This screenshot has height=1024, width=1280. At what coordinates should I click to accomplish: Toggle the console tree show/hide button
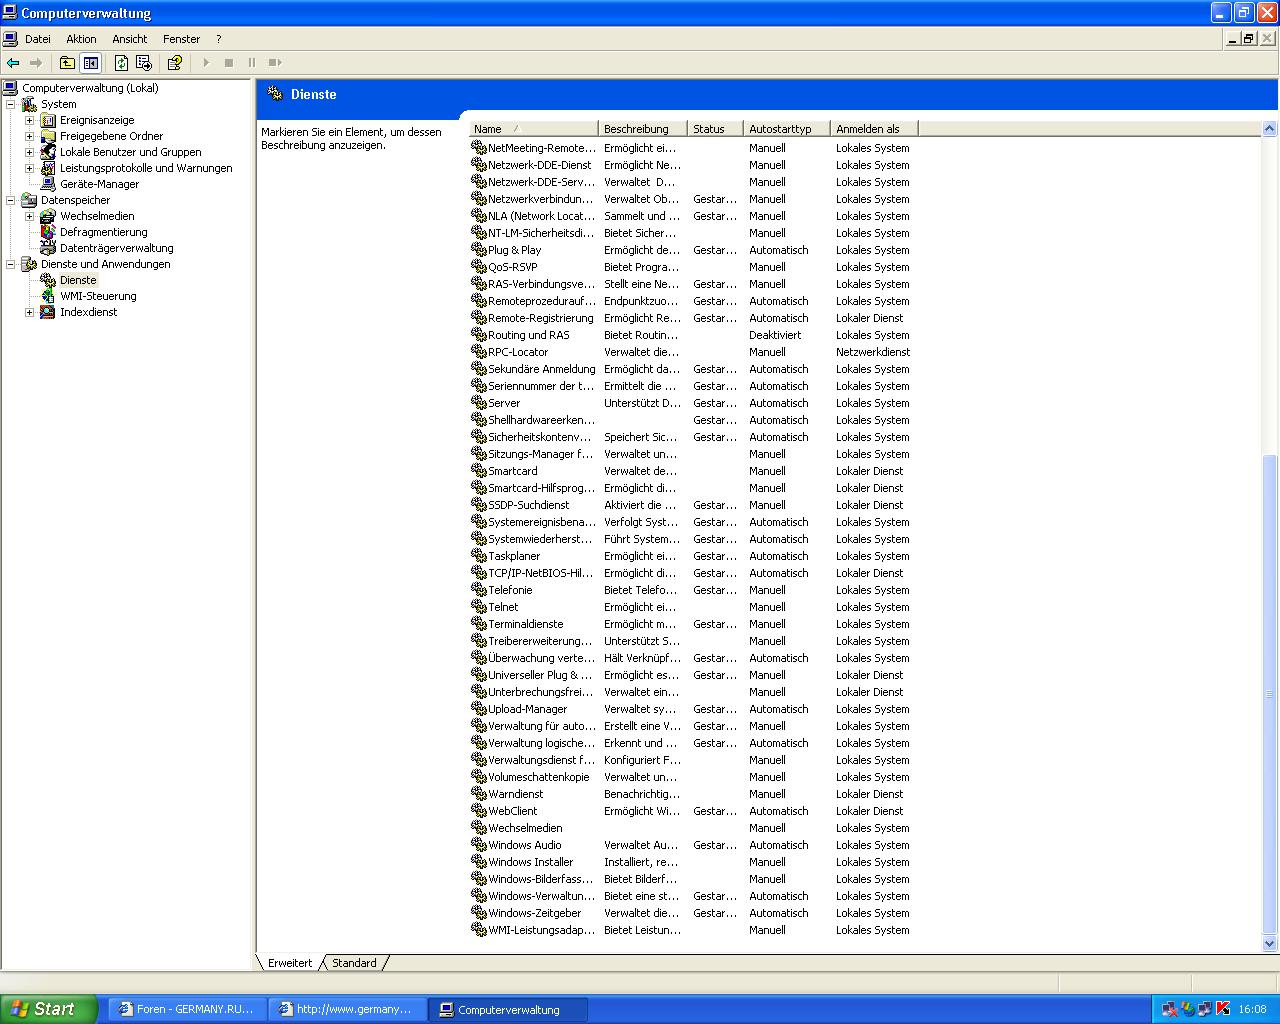click(x=91, y=63)
